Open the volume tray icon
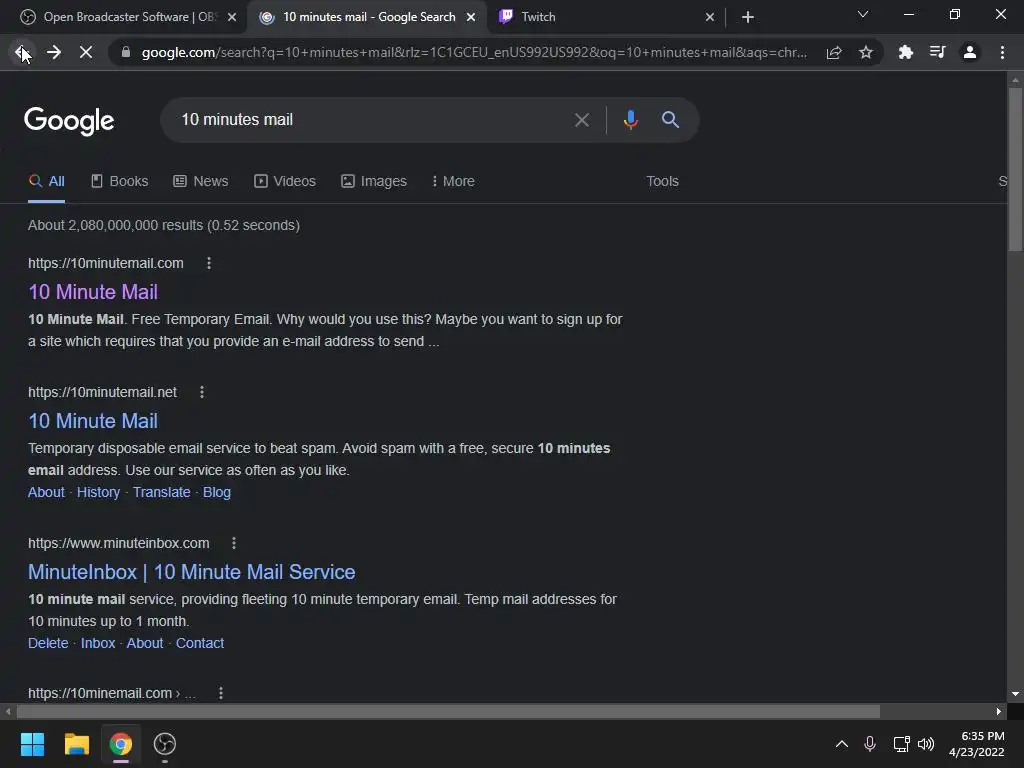 [x=926, y=744]
